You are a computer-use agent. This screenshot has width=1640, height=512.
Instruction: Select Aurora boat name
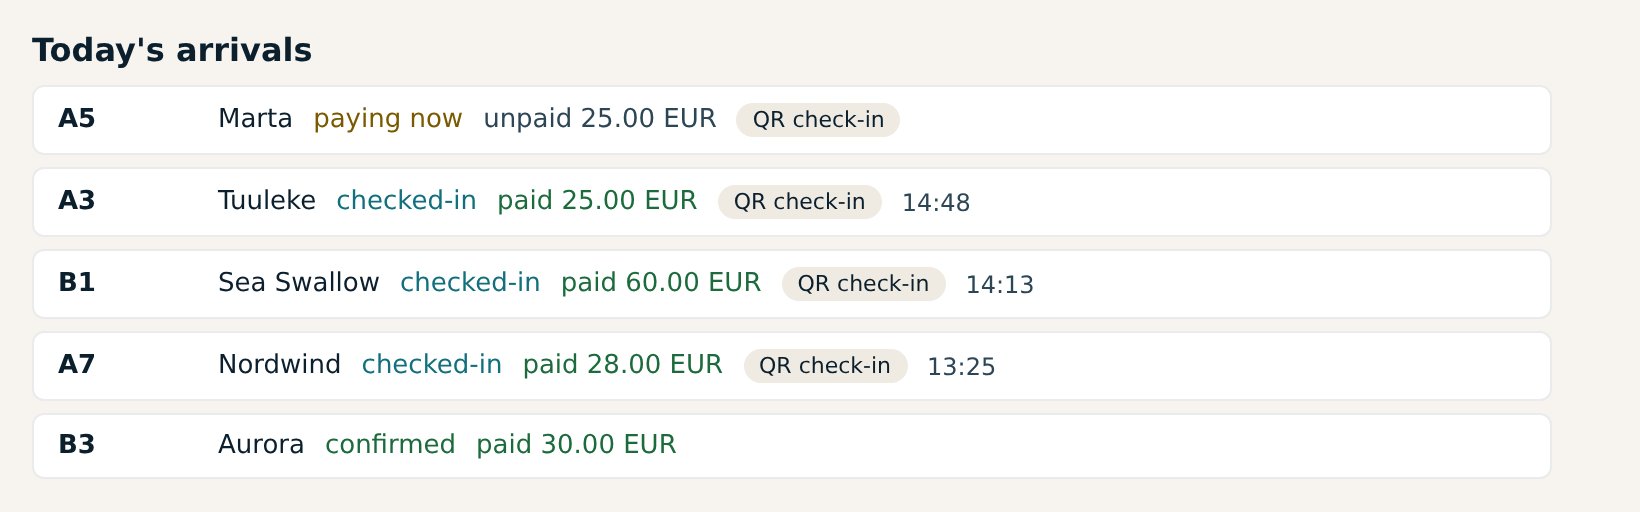261,445
